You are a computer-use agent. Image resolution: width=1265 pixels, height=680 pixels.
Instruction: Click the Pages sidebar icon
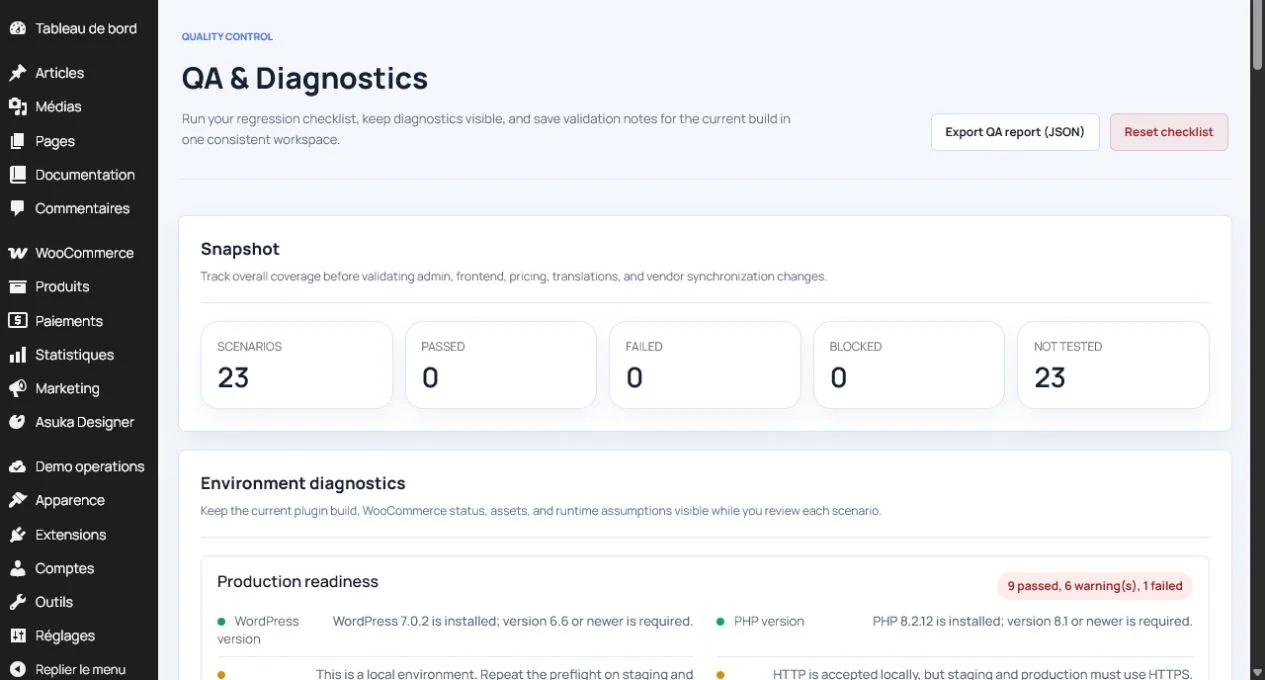[17, 141]
